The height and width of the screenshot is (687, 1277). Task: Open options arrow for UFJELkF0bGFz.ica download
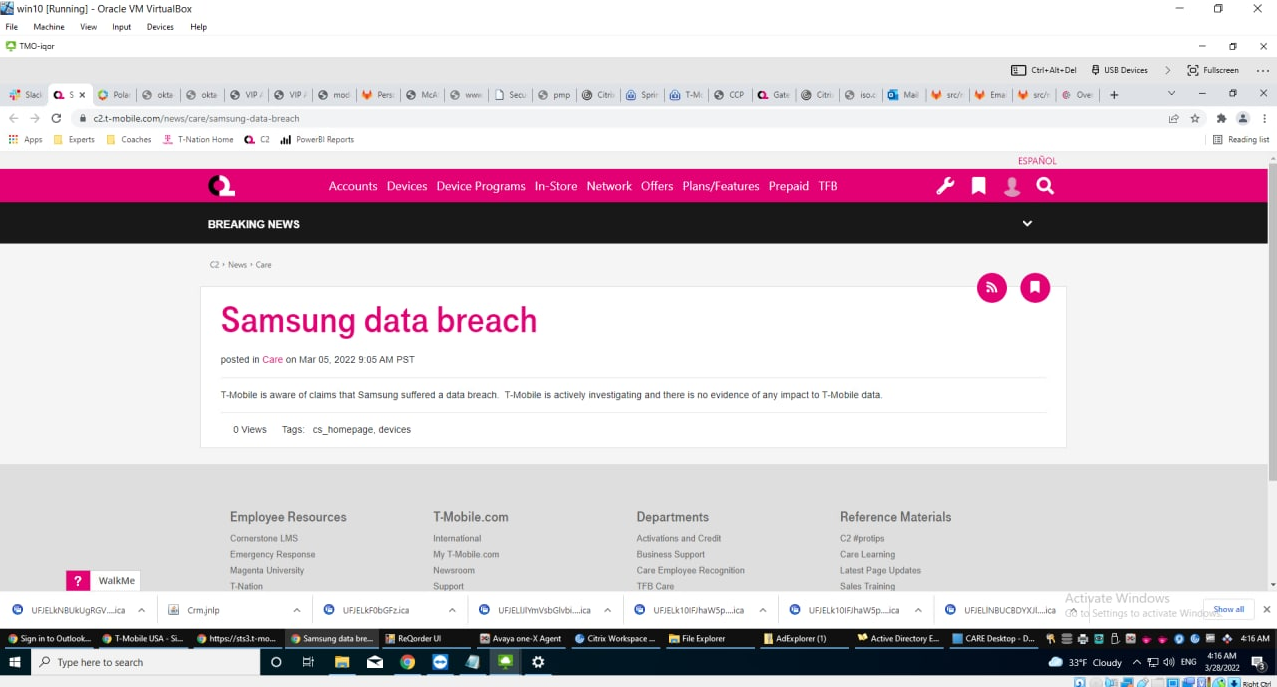[x=452, y=610]
